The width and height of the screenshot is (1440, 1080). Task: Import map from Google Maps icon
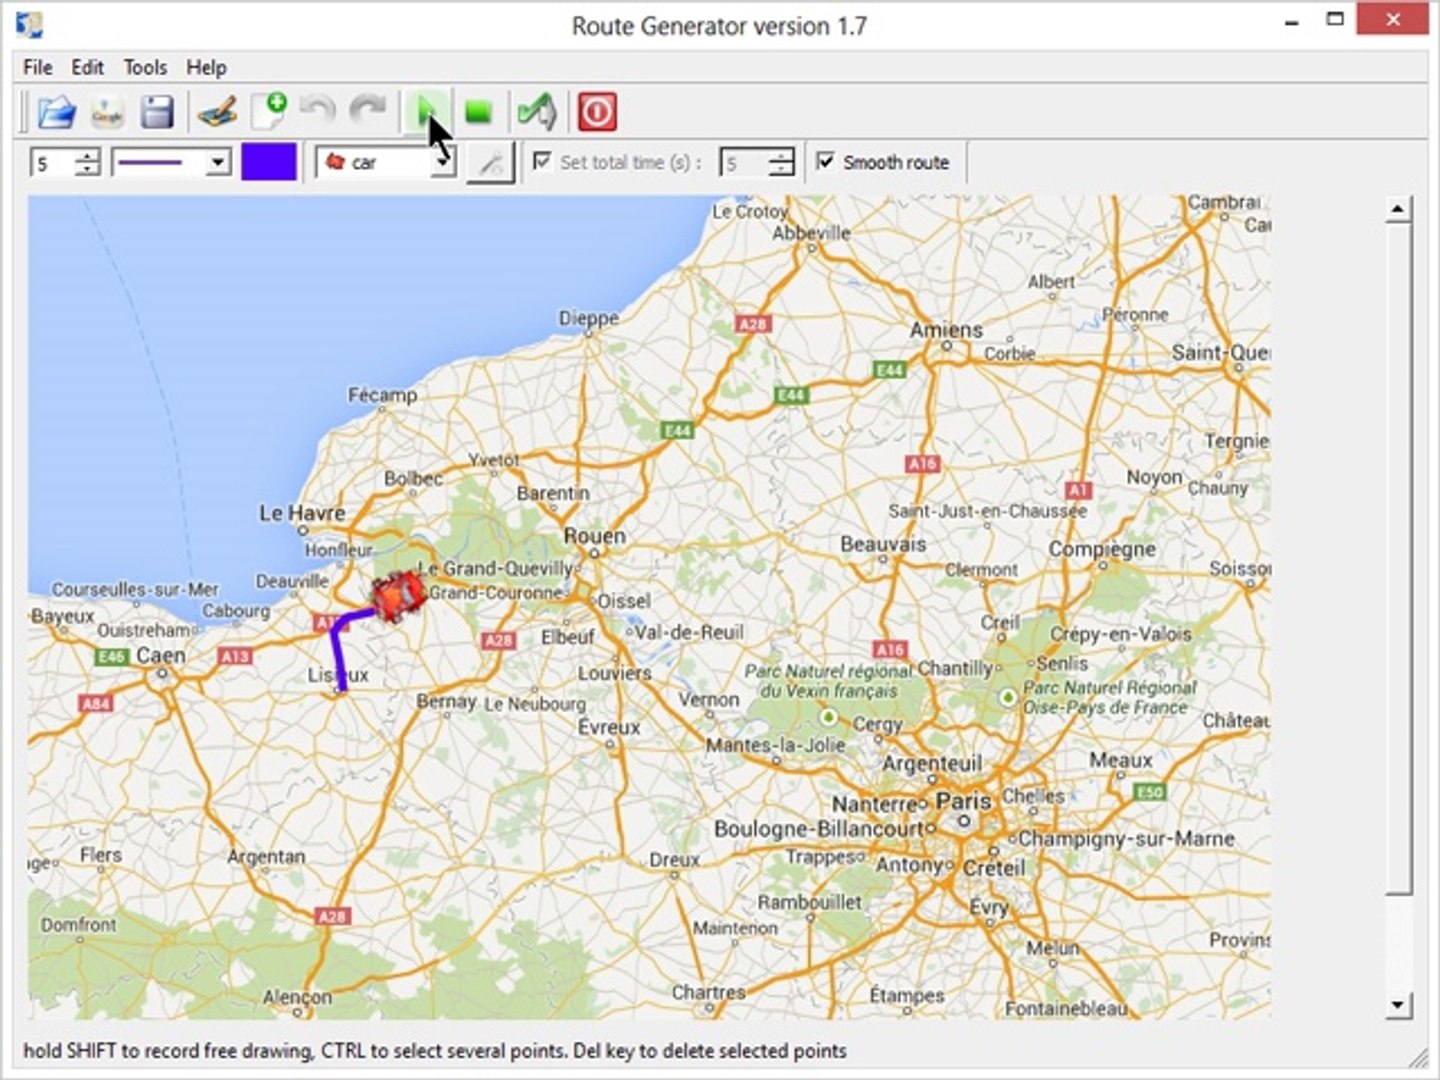point(107,112)
